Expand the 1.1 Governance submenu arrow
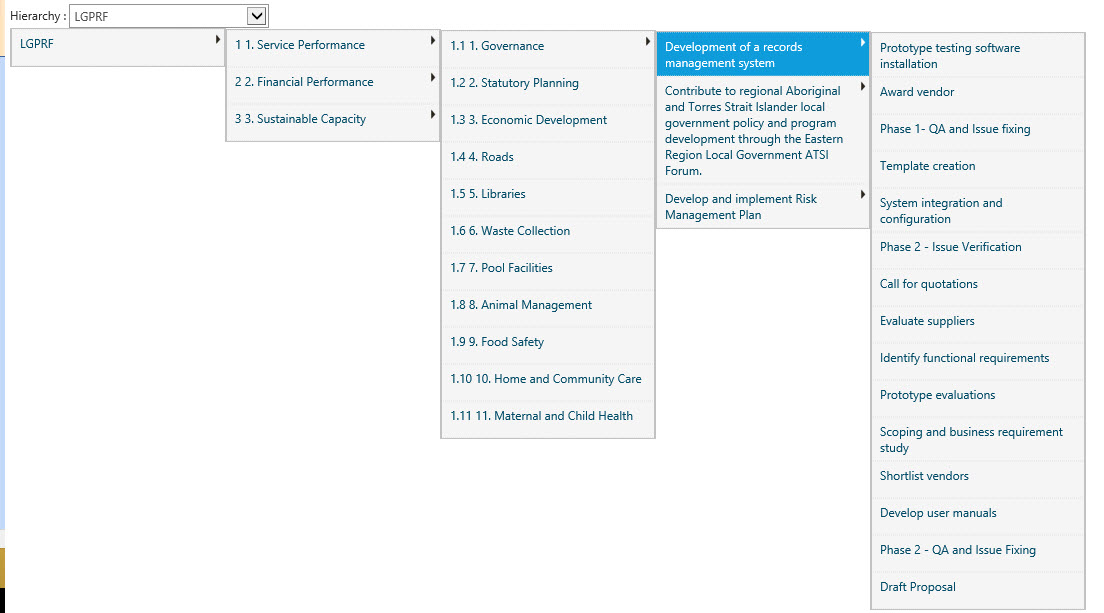Screen dimensions: 1104x613 tap(648, 42)
